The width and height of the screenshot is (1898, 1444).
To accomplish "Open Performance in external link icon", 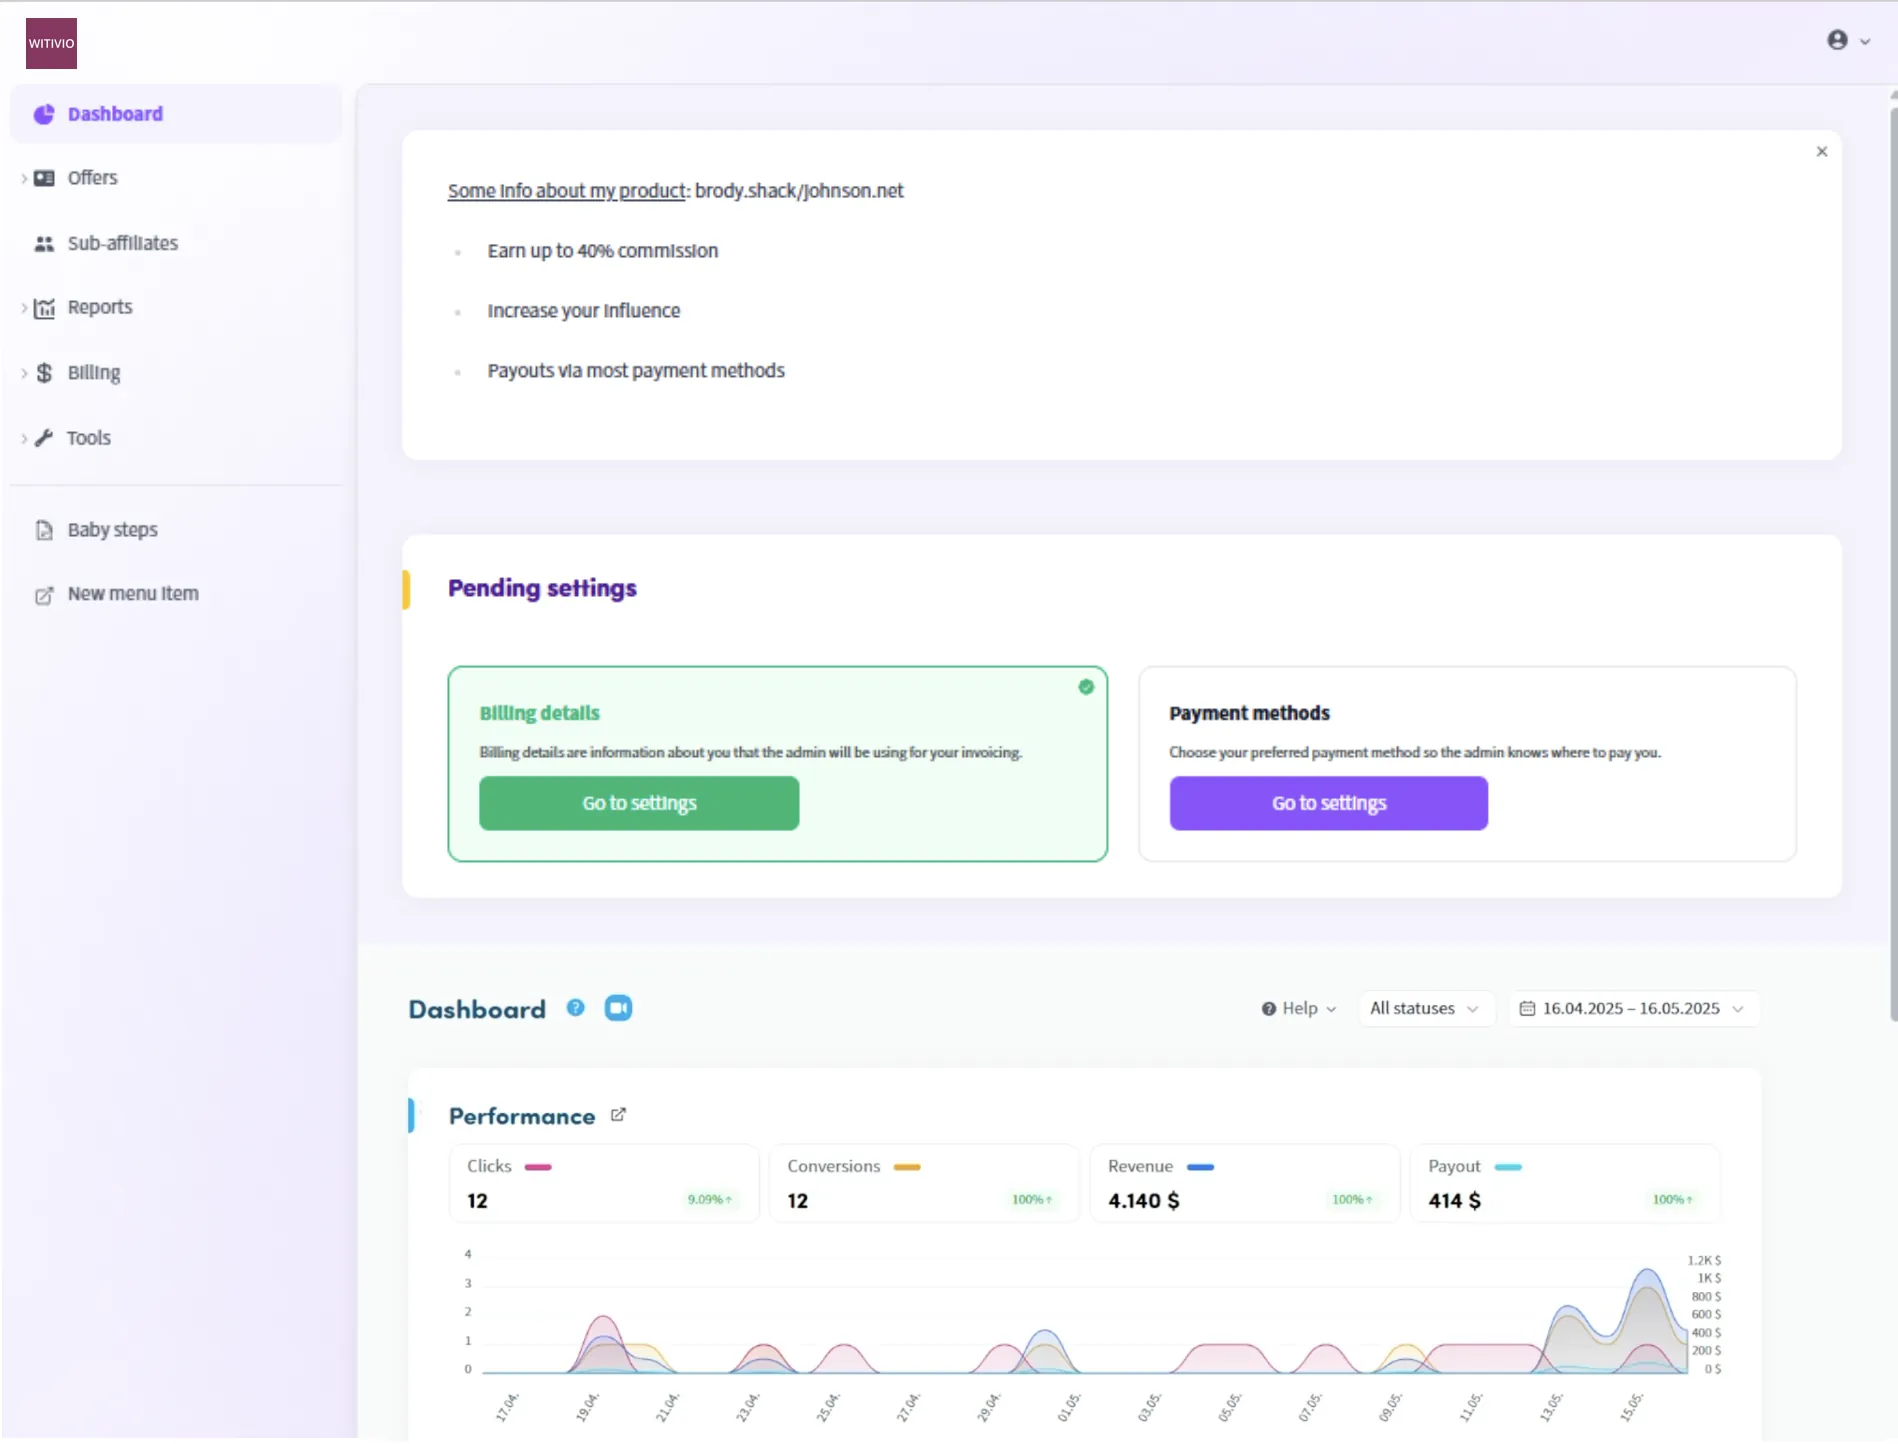I will [618, 1115].
